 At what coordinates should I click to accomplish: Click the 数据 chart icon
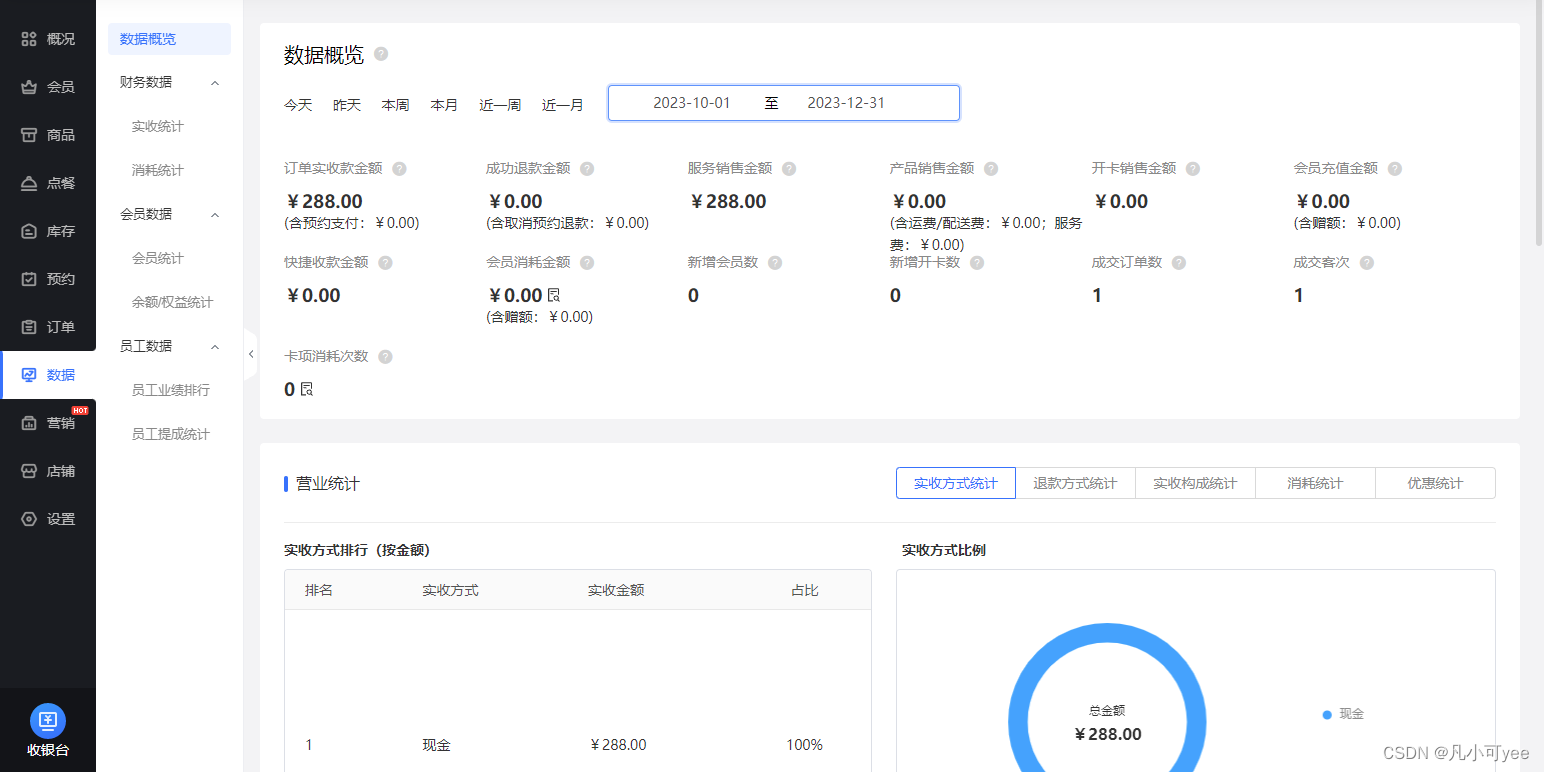pos(29,375)
